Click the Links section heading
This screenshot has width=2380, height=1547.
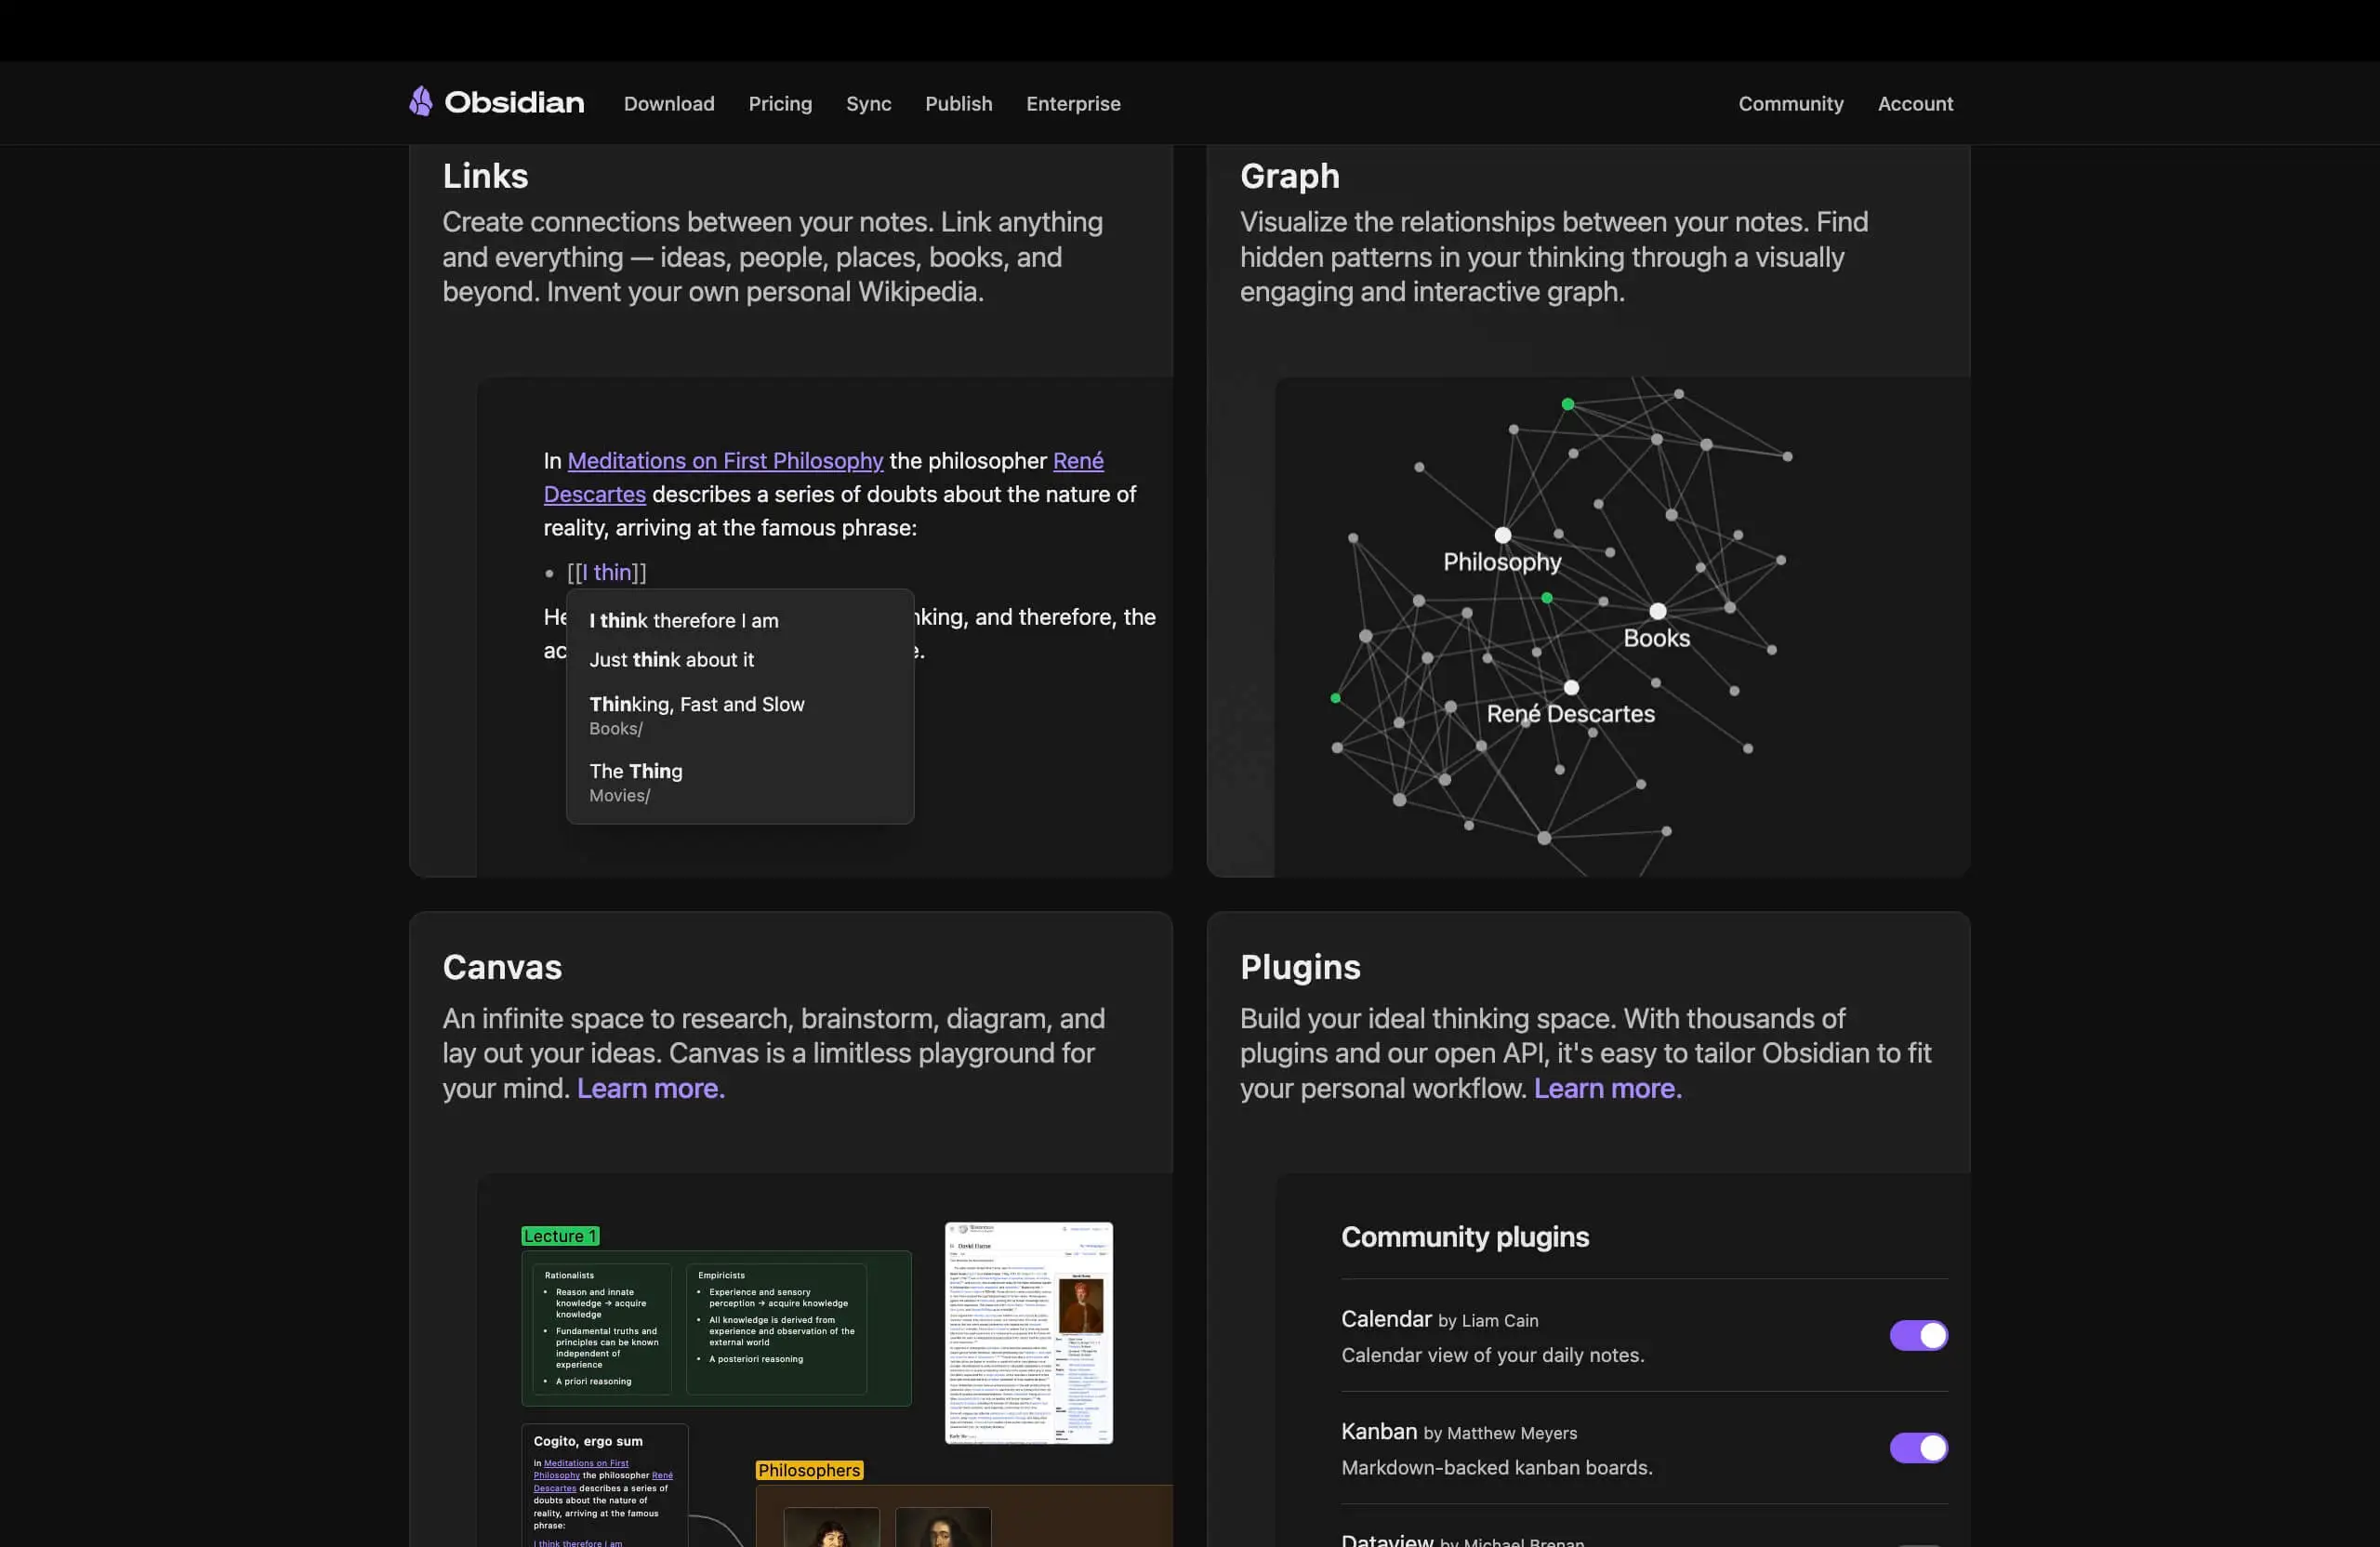click(485, 176)
